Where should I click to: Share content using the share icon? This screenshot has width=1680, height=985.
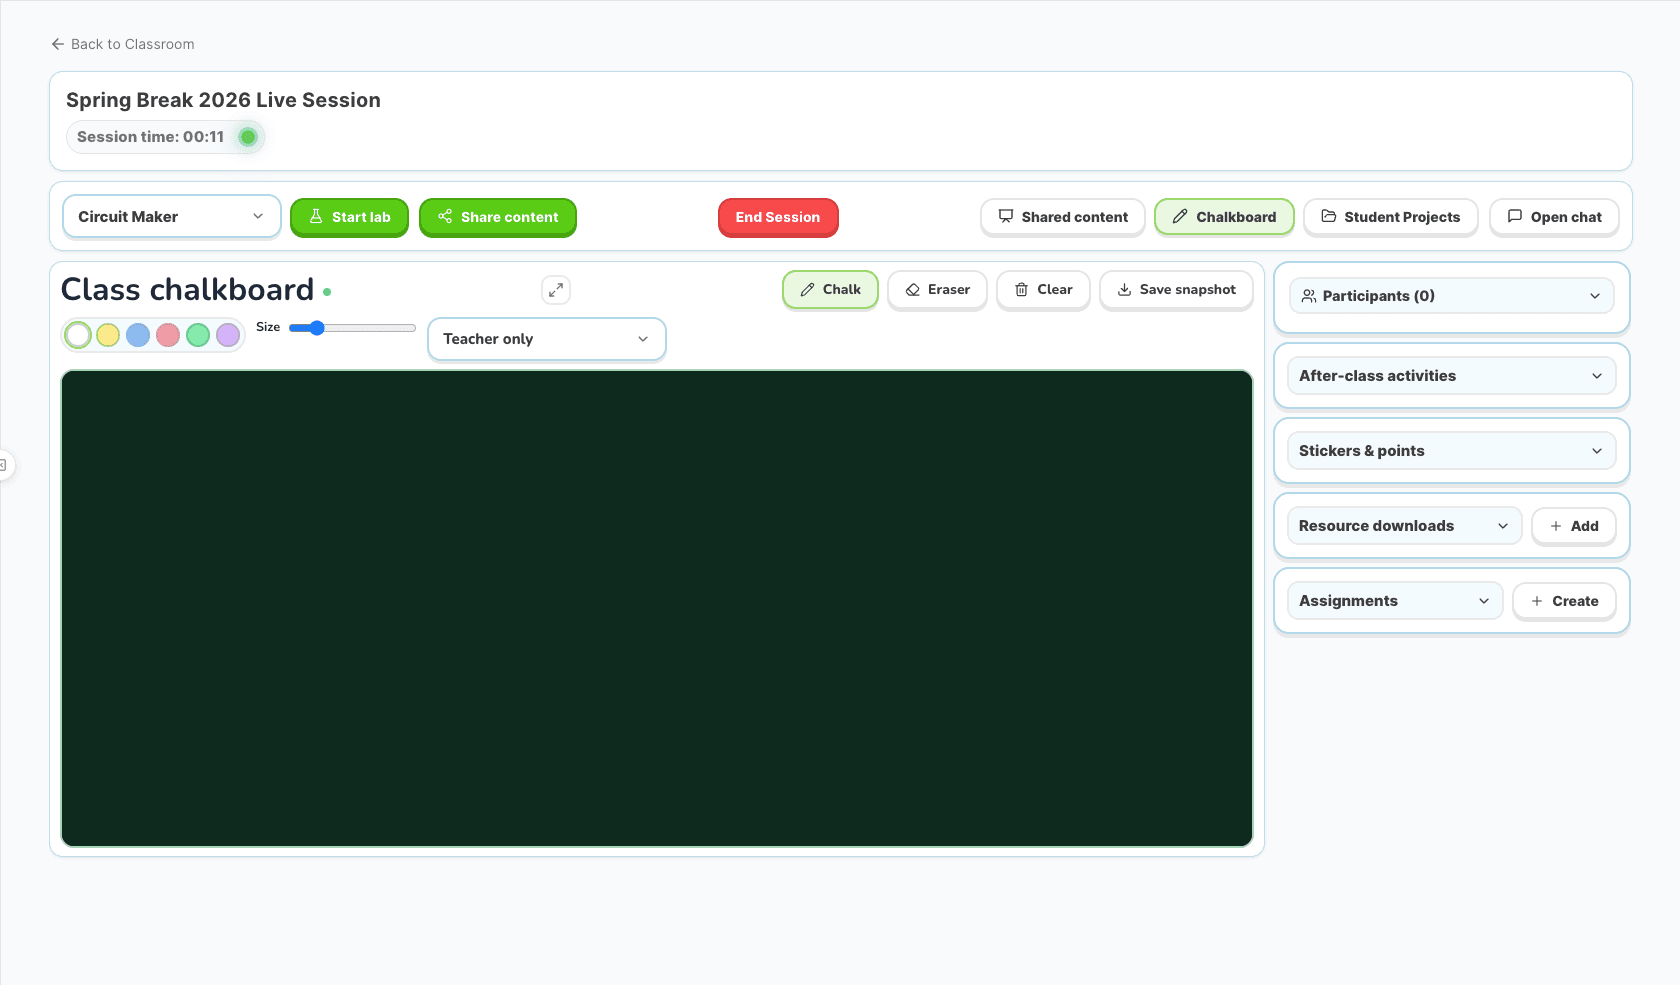(497, 217)
